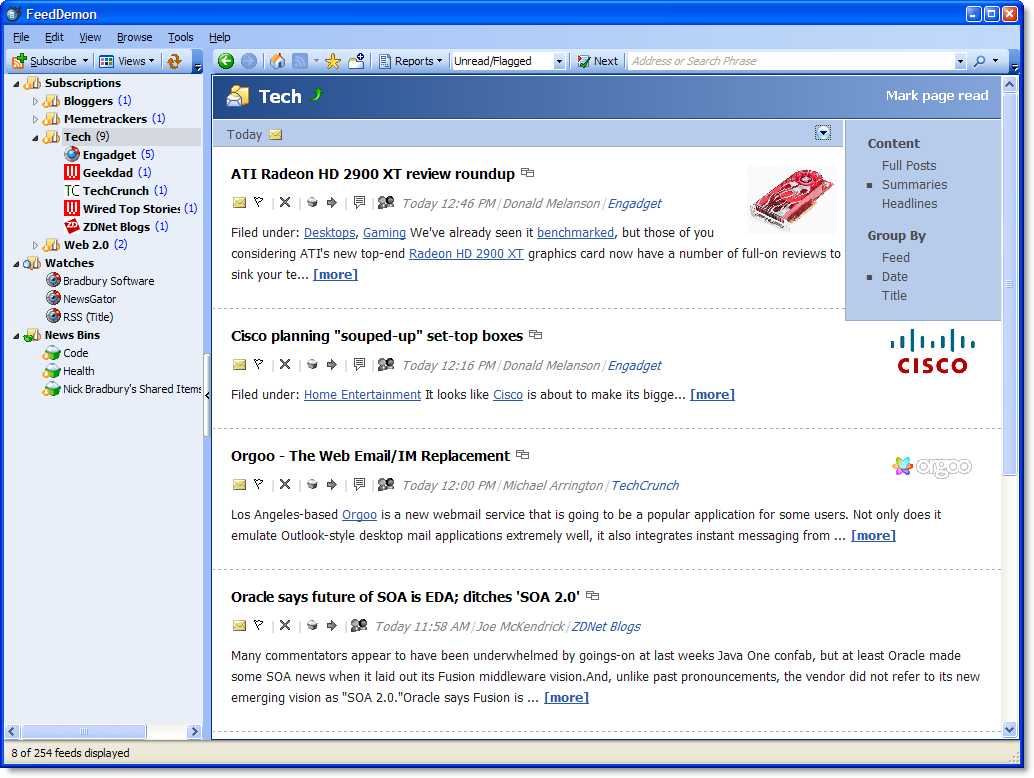1034x778 pixels.
Task: Click the Forward navigation arrow
Action: [x=249, y=61]
